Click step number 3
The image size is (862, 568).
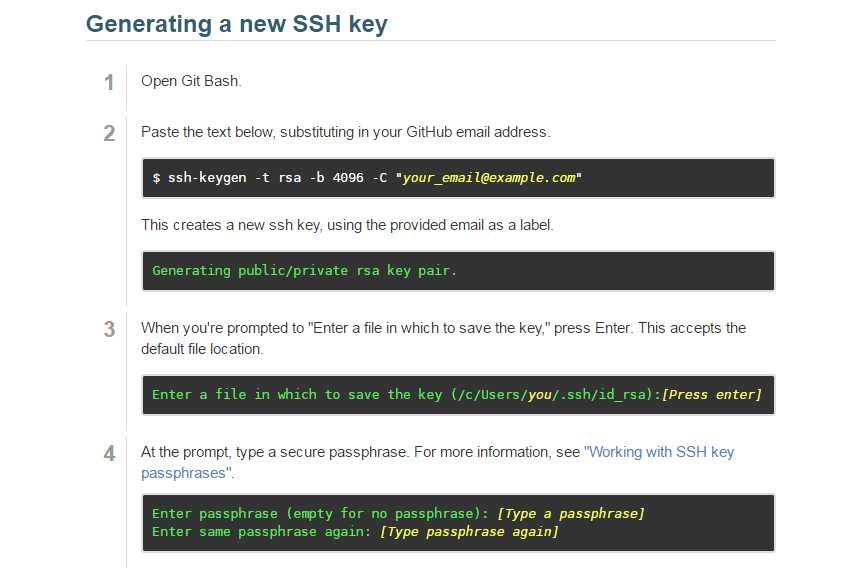[109, 329]
